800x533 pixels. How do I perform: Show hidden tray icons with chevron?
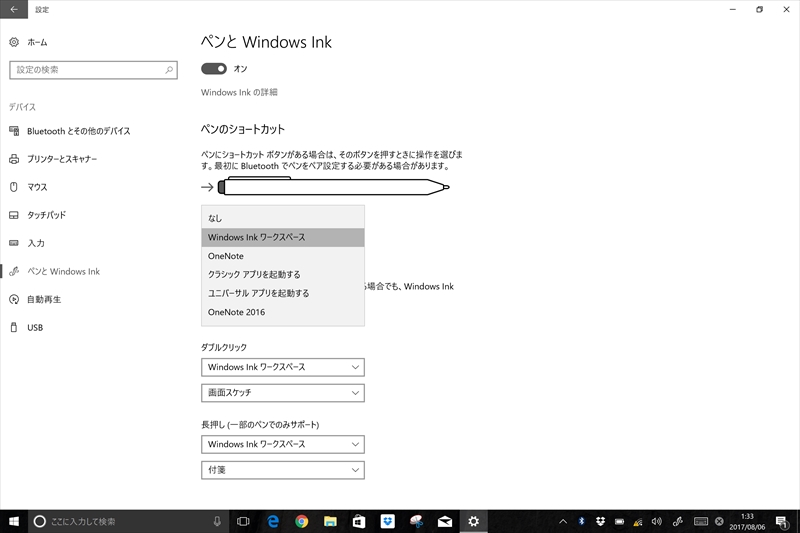pos(563,521)
